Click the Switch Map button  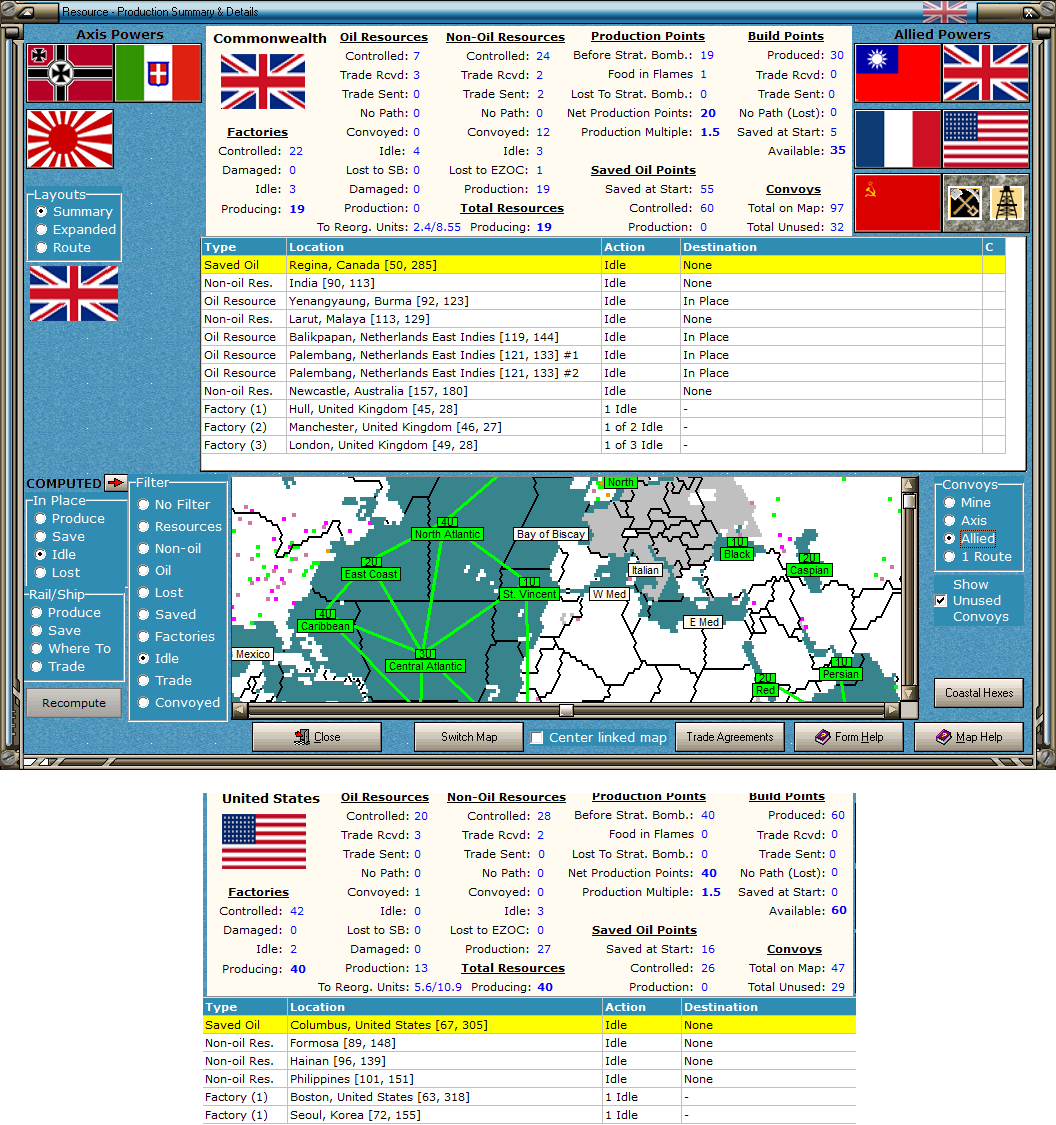pyautogui.click(x=469, y=737)
